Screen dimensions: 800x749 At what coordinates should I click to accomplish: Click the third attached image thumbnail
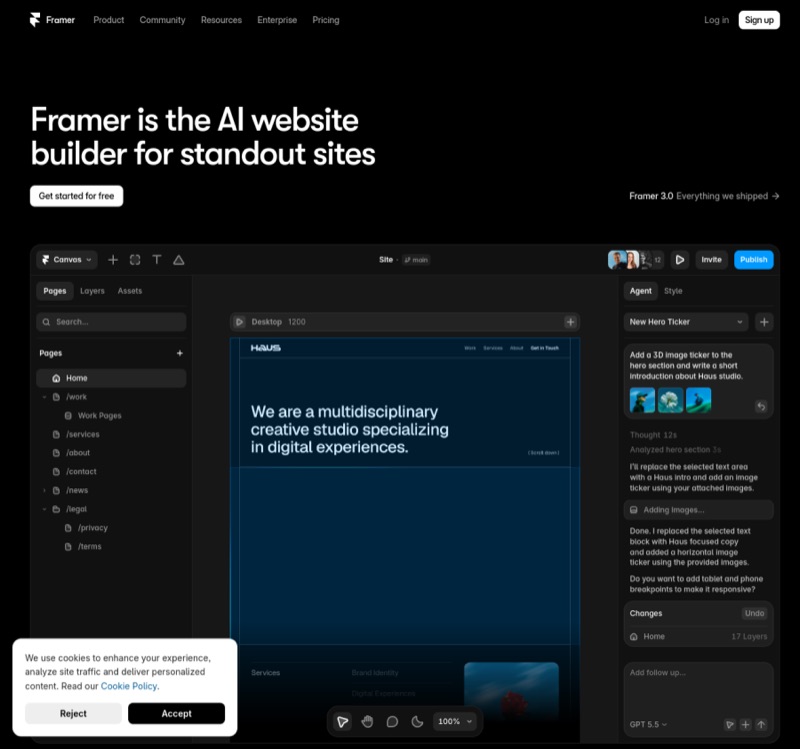698,400
